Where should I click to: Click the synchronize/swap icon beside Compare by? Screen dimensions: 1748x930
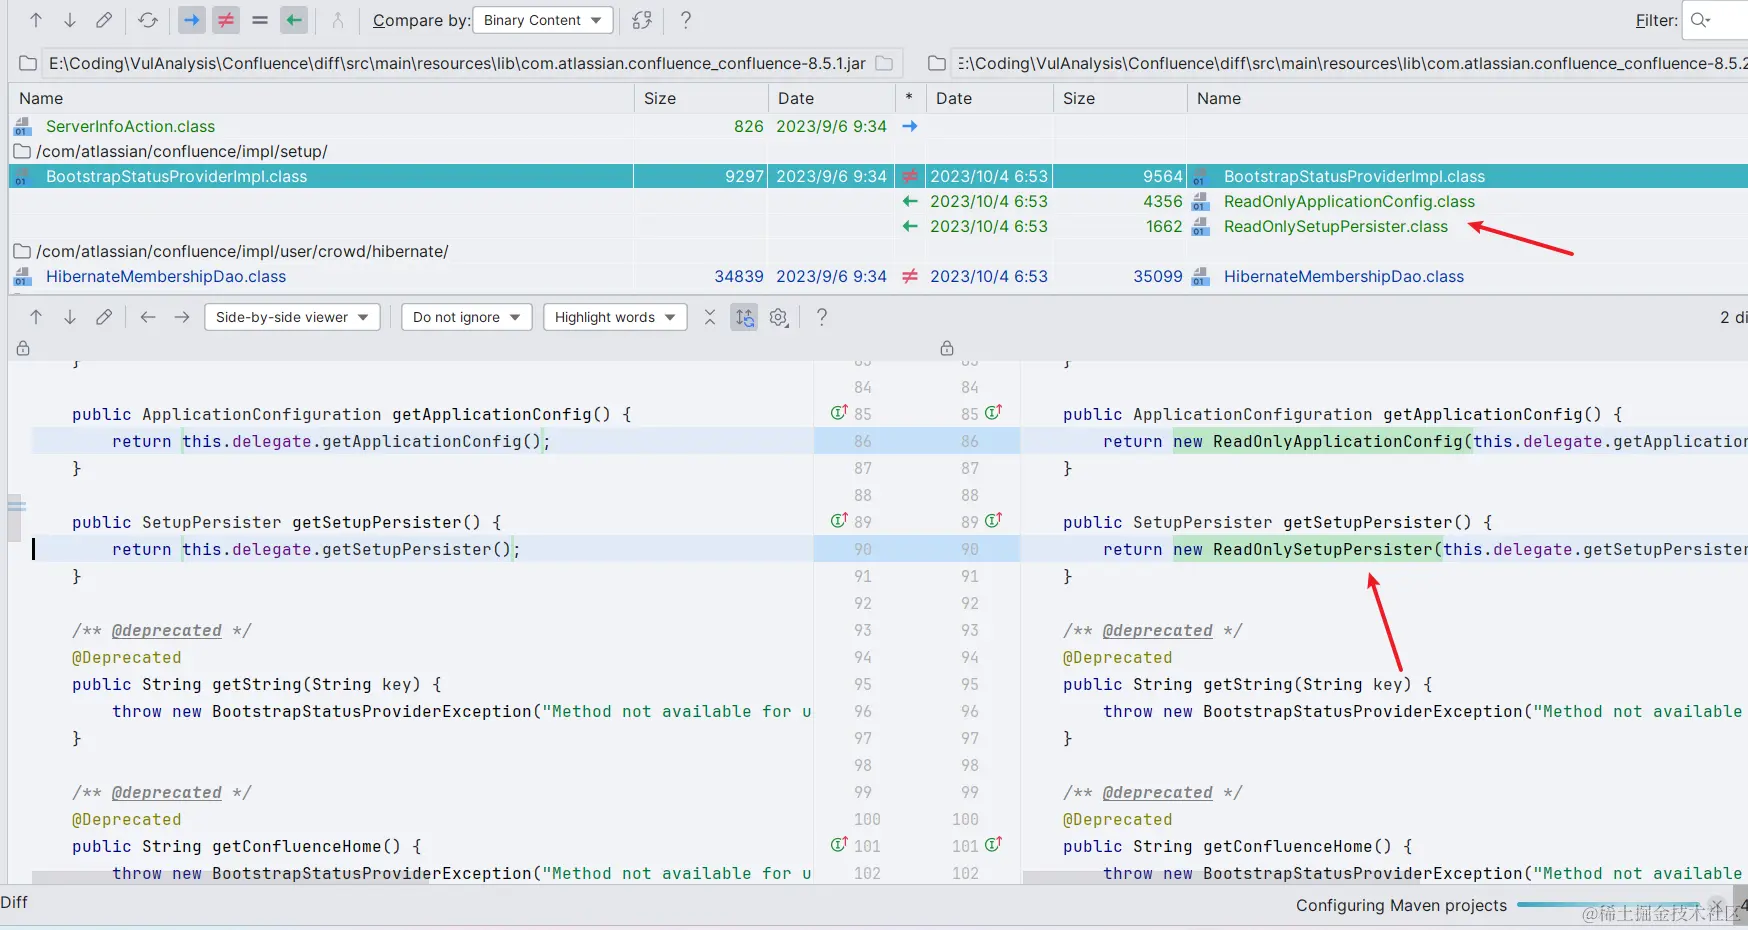(642, 20)
